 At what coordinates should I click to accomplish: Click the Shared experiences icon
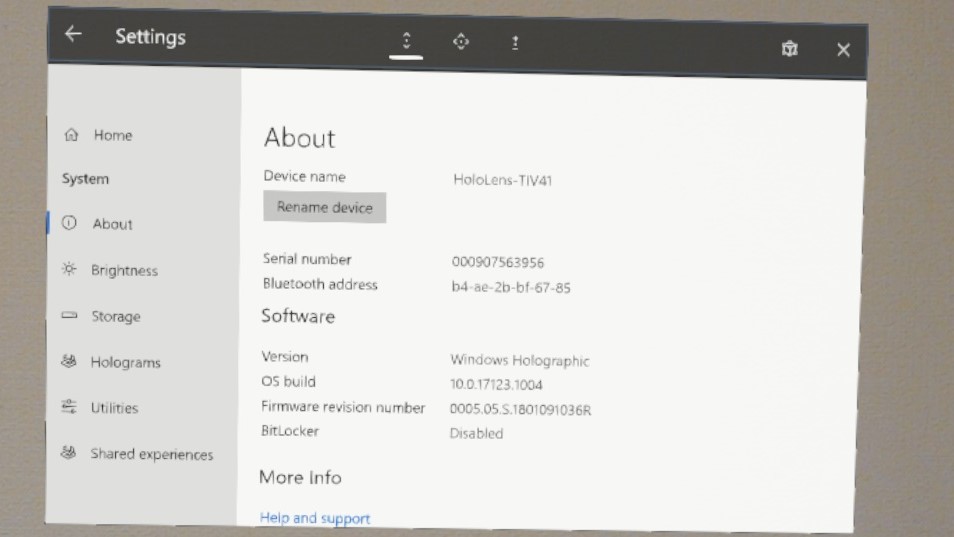click(68, 452)
